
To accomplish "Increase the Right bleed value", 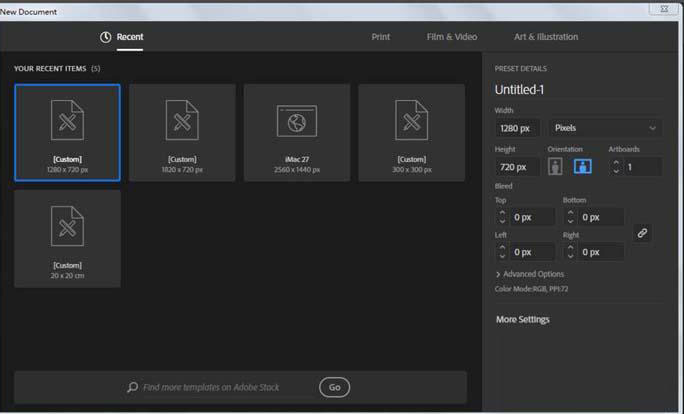I will click(570, 248).
